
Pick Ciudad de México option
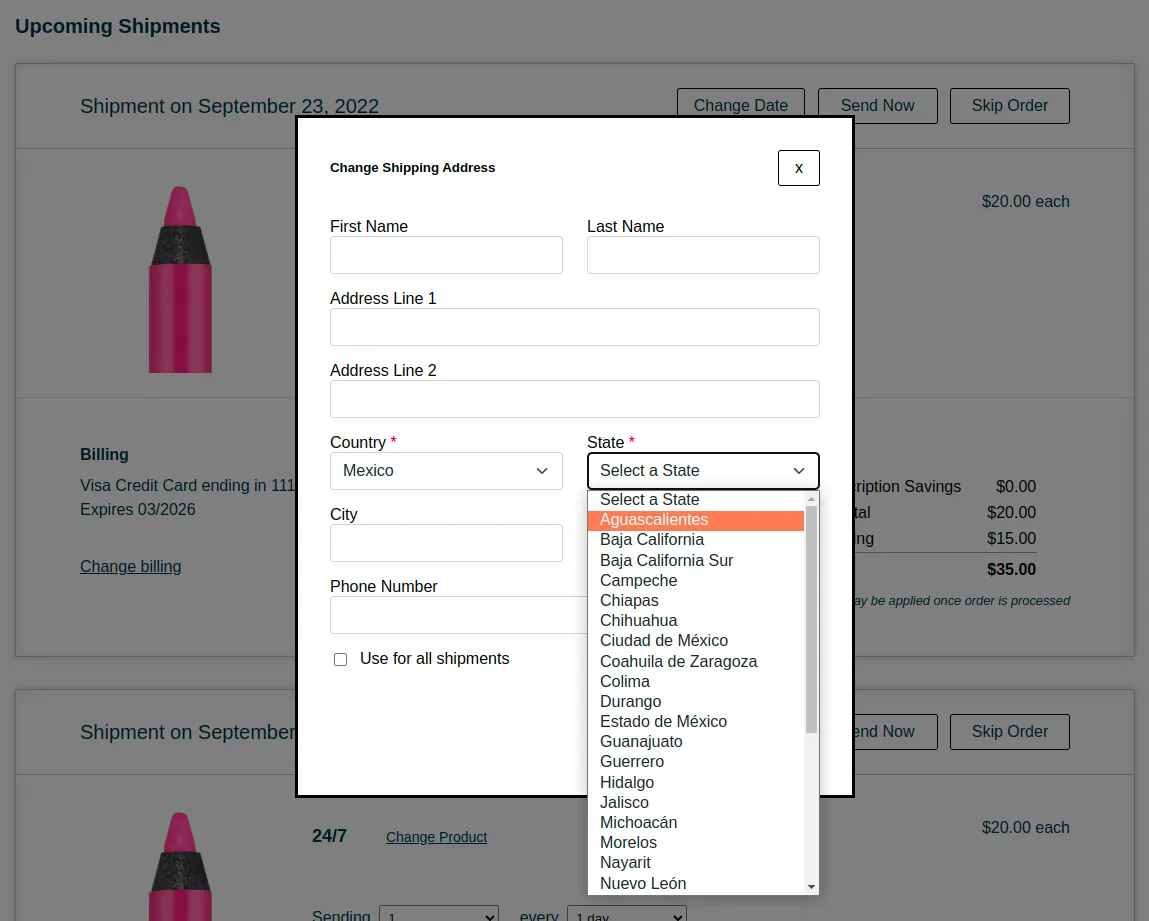click(x=695, y=641)
